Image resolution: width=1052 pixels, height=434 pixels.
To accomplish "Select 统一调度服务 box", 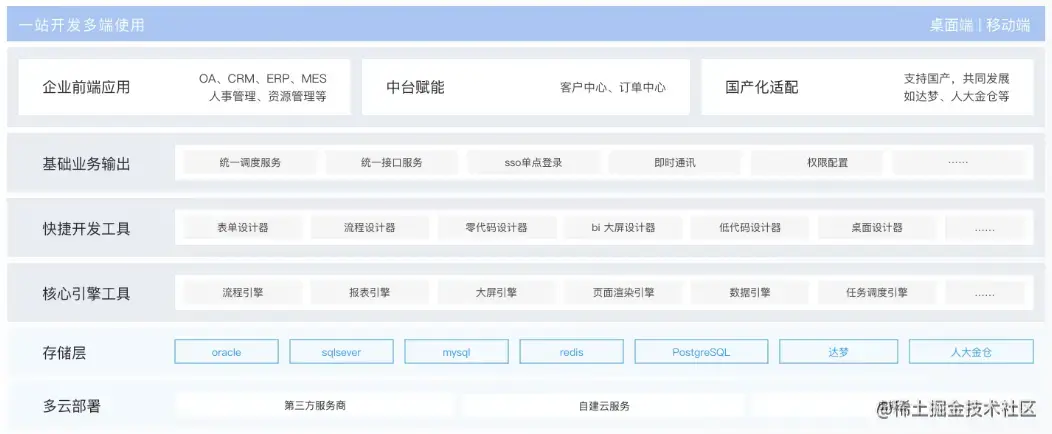I will 250,163.
